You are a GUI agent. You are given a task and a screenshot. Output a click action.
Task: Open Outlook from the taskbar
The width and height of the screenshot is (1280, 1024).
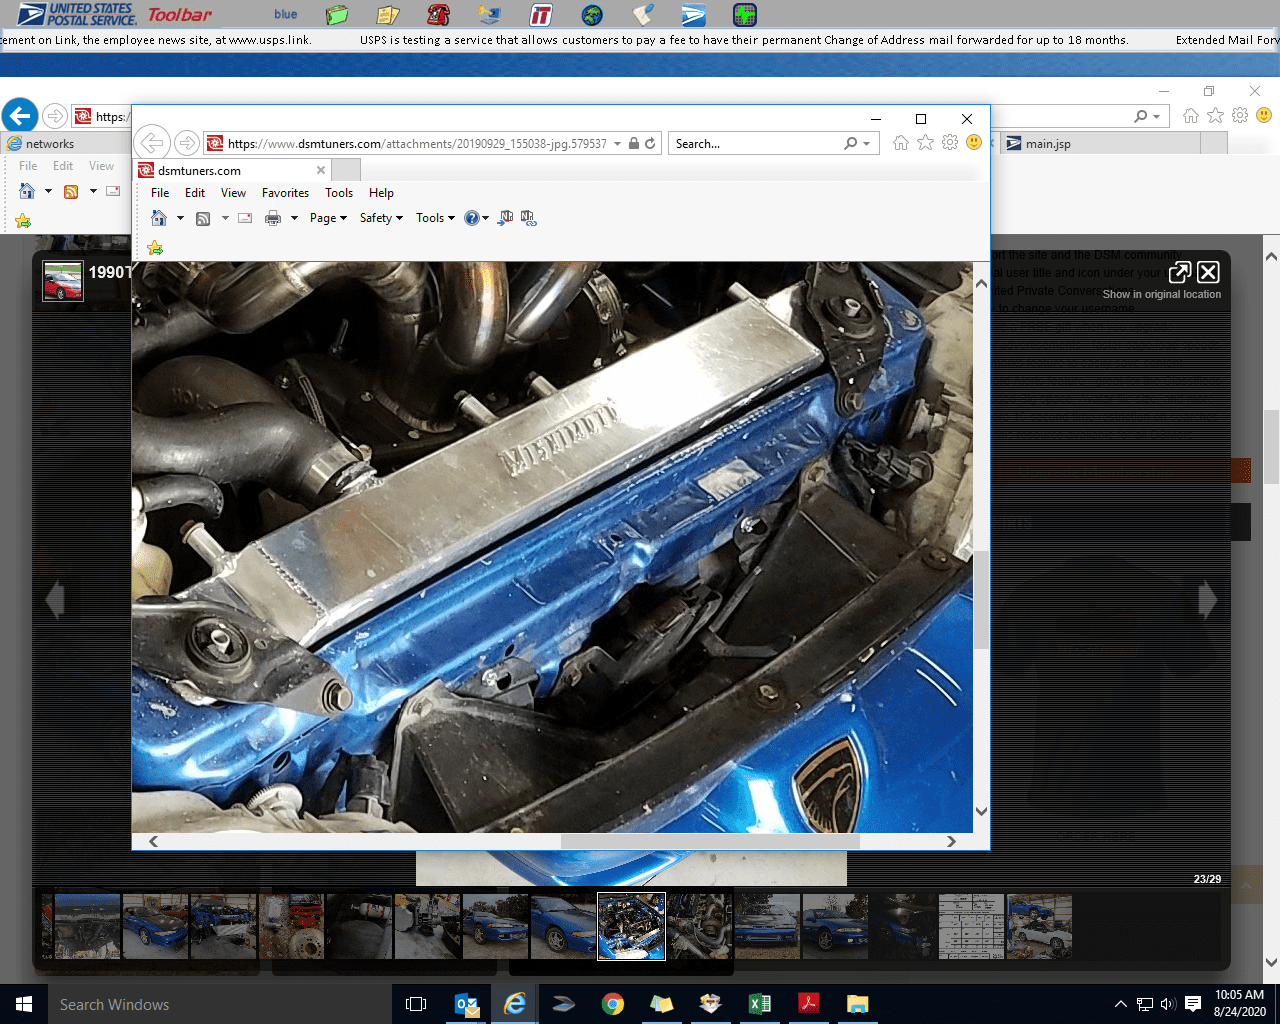tap(466, 1004)
